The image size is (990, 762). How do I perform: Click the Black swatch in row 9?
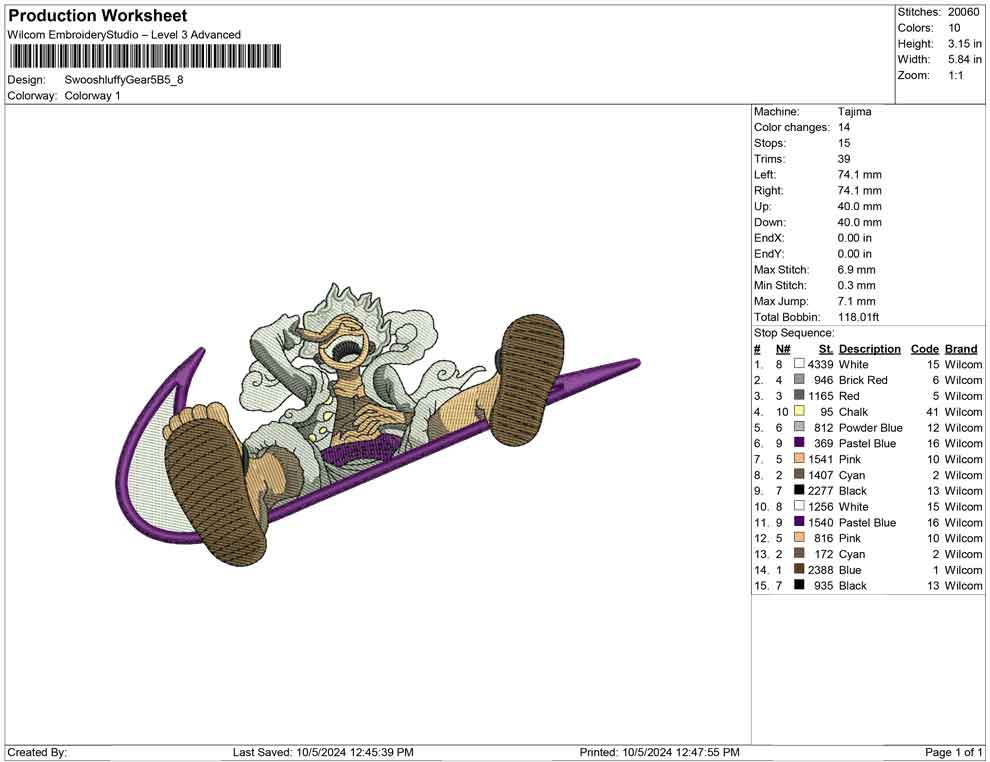click(x=799, y=490)
